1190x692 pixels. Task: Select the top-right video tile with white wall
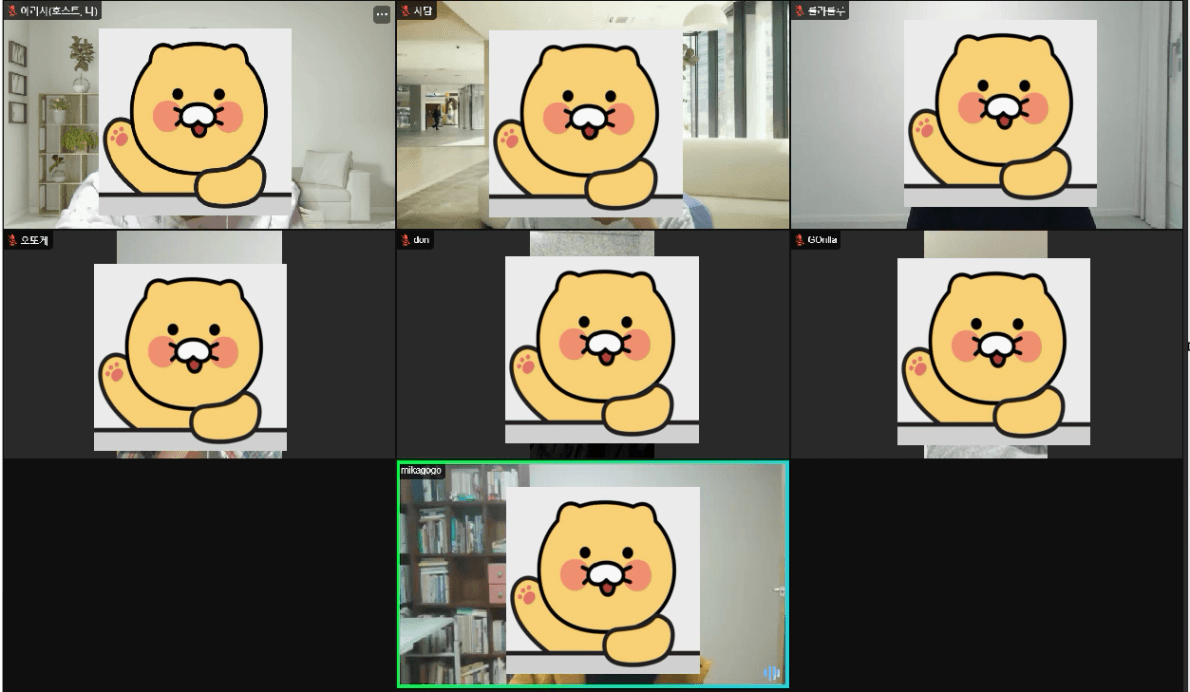(x=987, y=115)
